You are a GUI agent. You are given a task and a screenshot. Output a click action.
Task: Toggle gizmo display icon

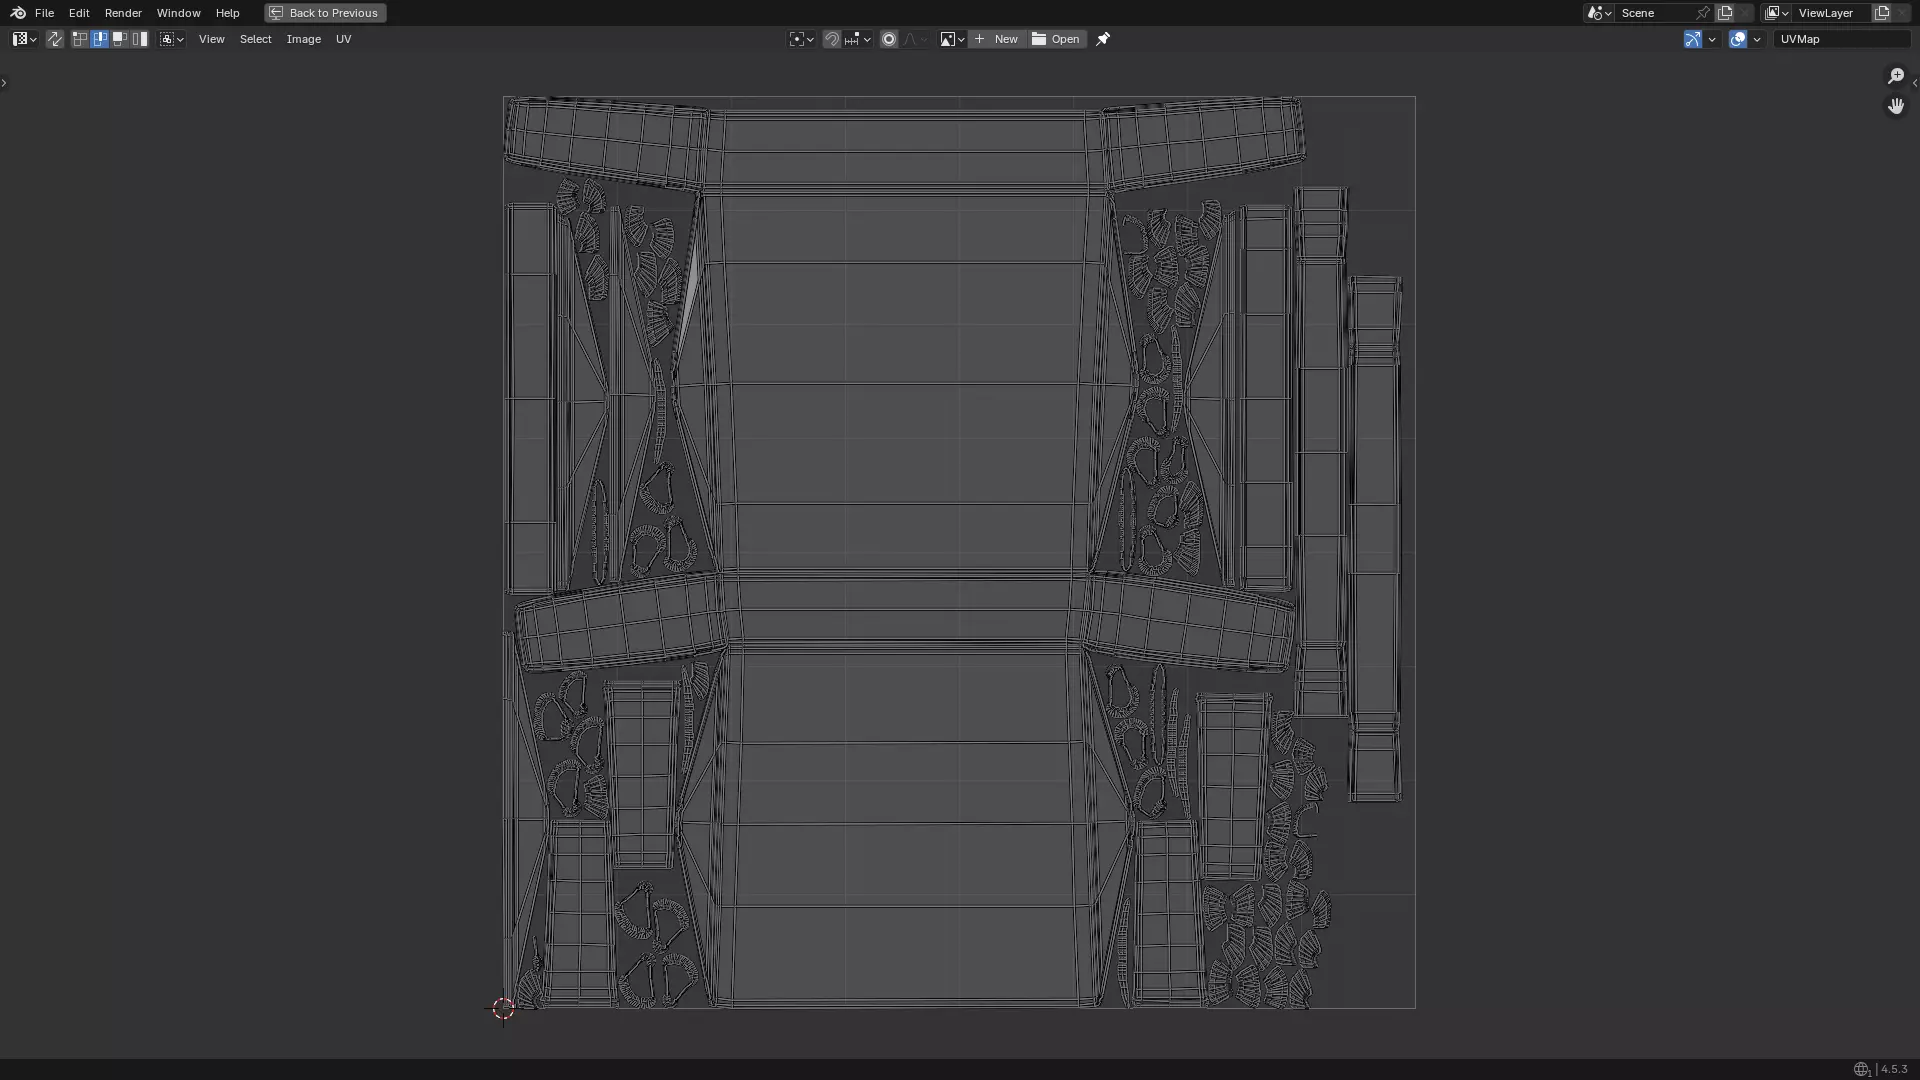click(1692, 39)
